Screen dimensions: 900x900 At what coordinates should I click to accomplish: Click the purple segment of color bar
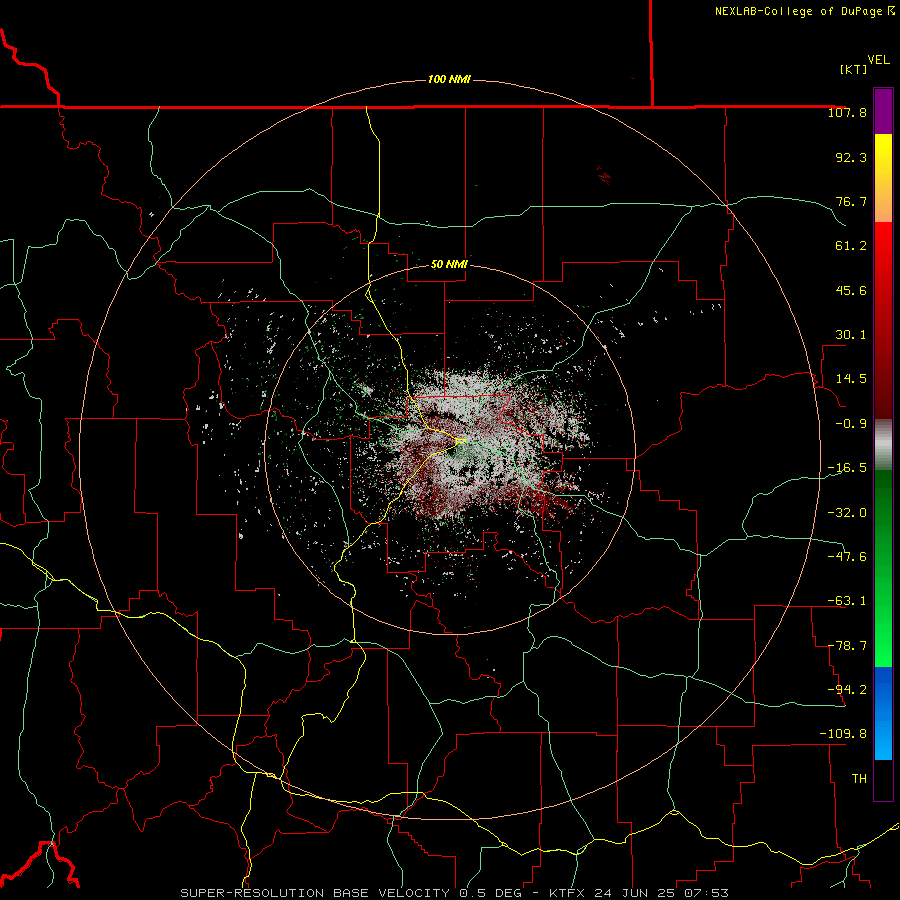pos(883,111)
